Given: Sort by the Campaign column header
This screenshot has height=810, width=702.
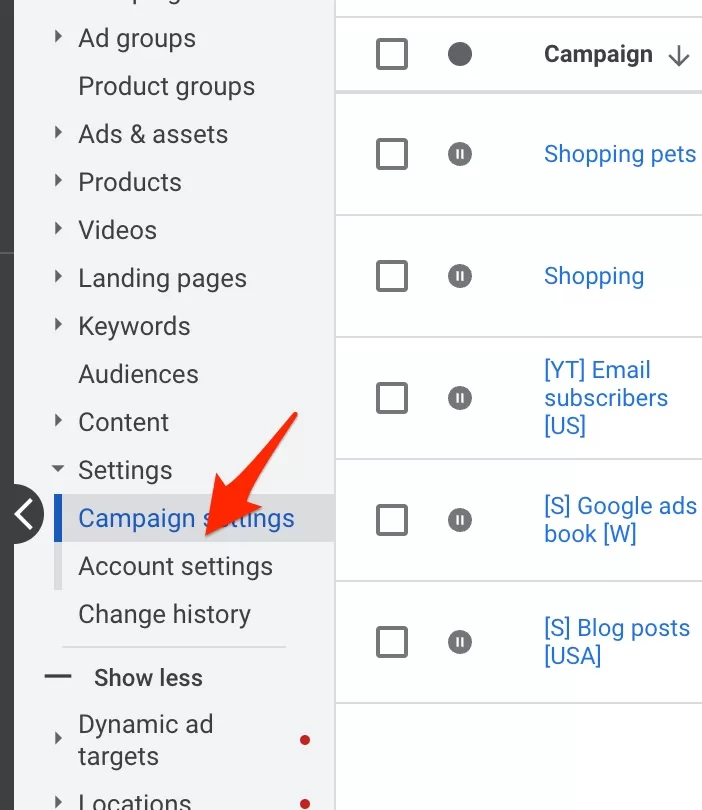Looking at the screenshot, I should coord(598,54).
